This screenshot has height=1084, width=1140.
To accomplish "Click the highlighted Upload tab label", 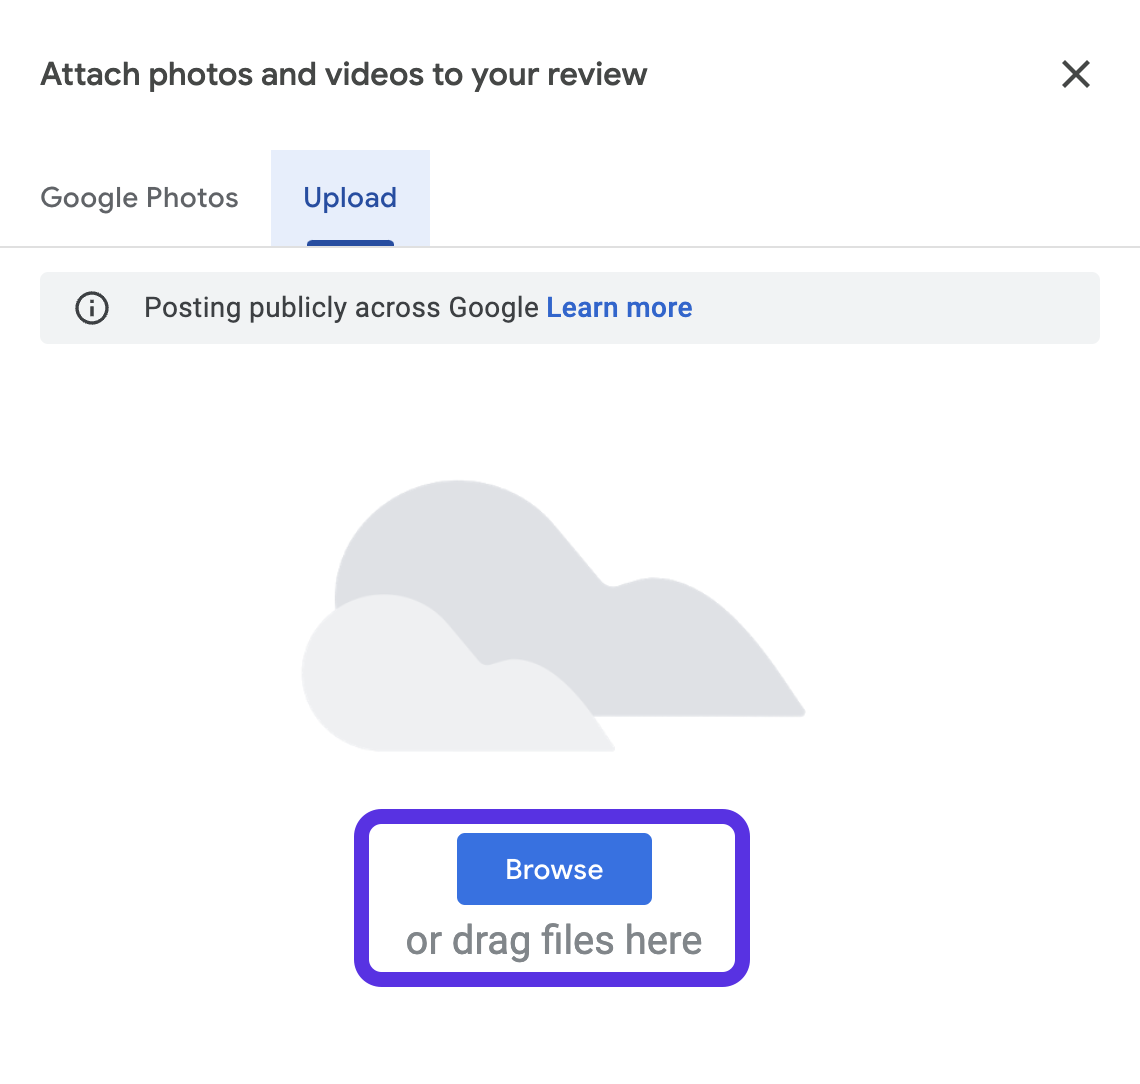I will [x=350, y=198].
